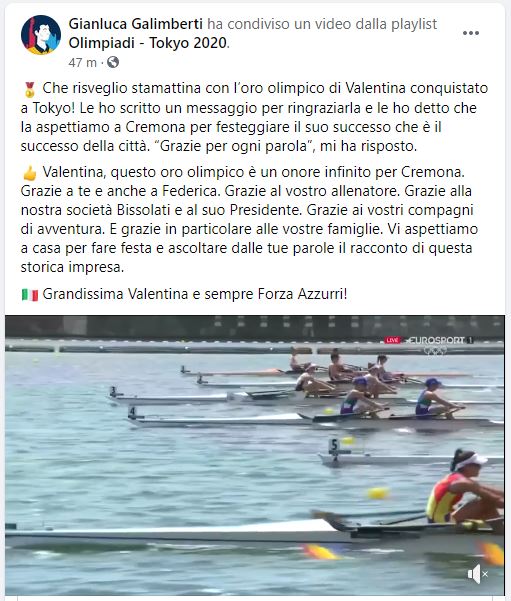511x601 pixels.
Task: Click the Olympic rings watermark
Action: (x=435, y=350)
